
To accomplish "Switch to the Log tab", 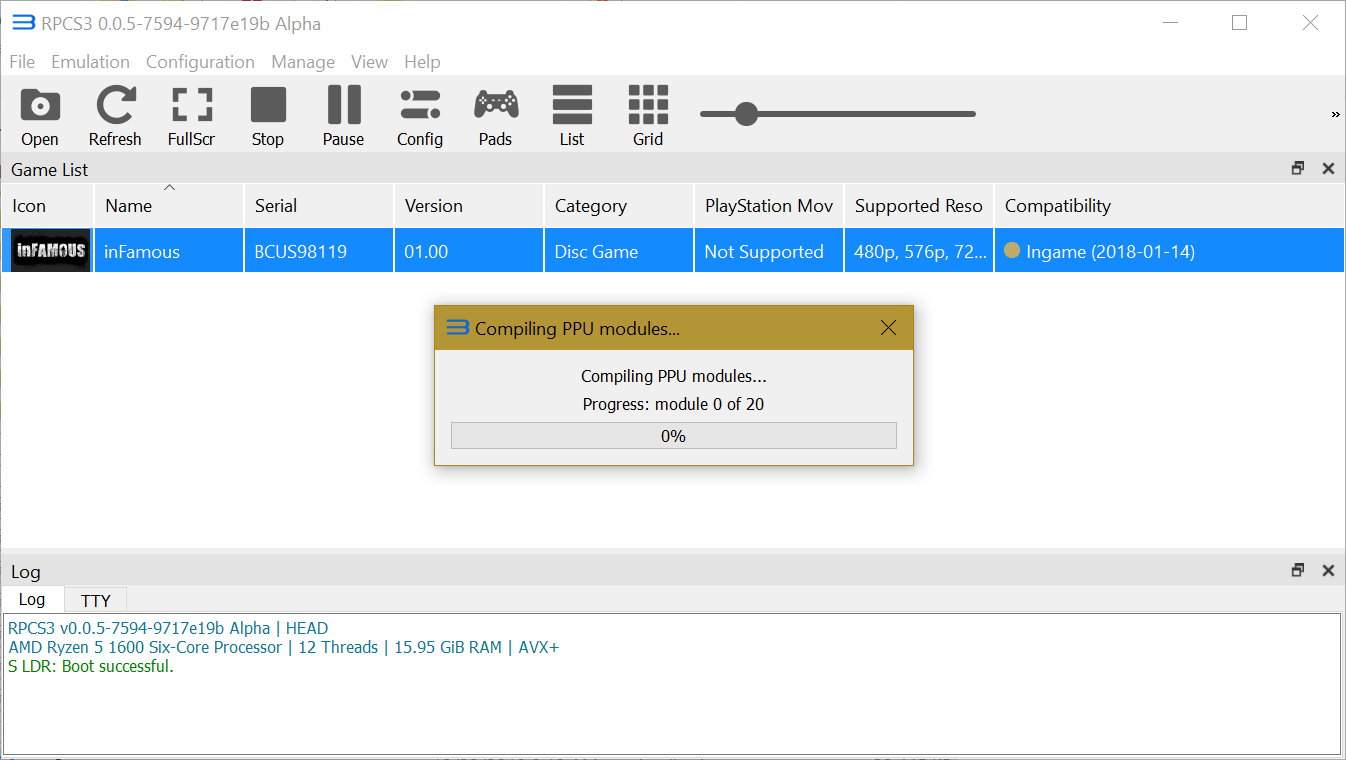I will pyautogui.click(x=32, y=599).
